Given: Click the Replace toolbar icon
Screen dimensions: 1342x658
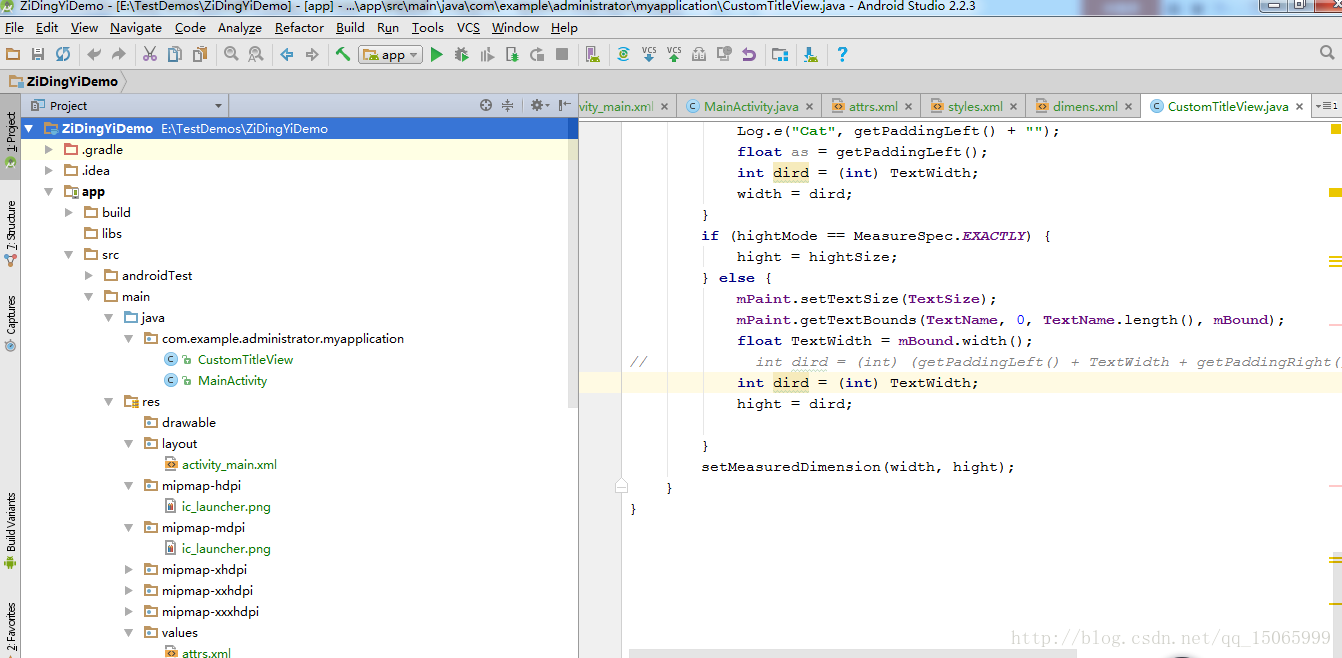Looking at the screenshot, I should click(256, 54).
